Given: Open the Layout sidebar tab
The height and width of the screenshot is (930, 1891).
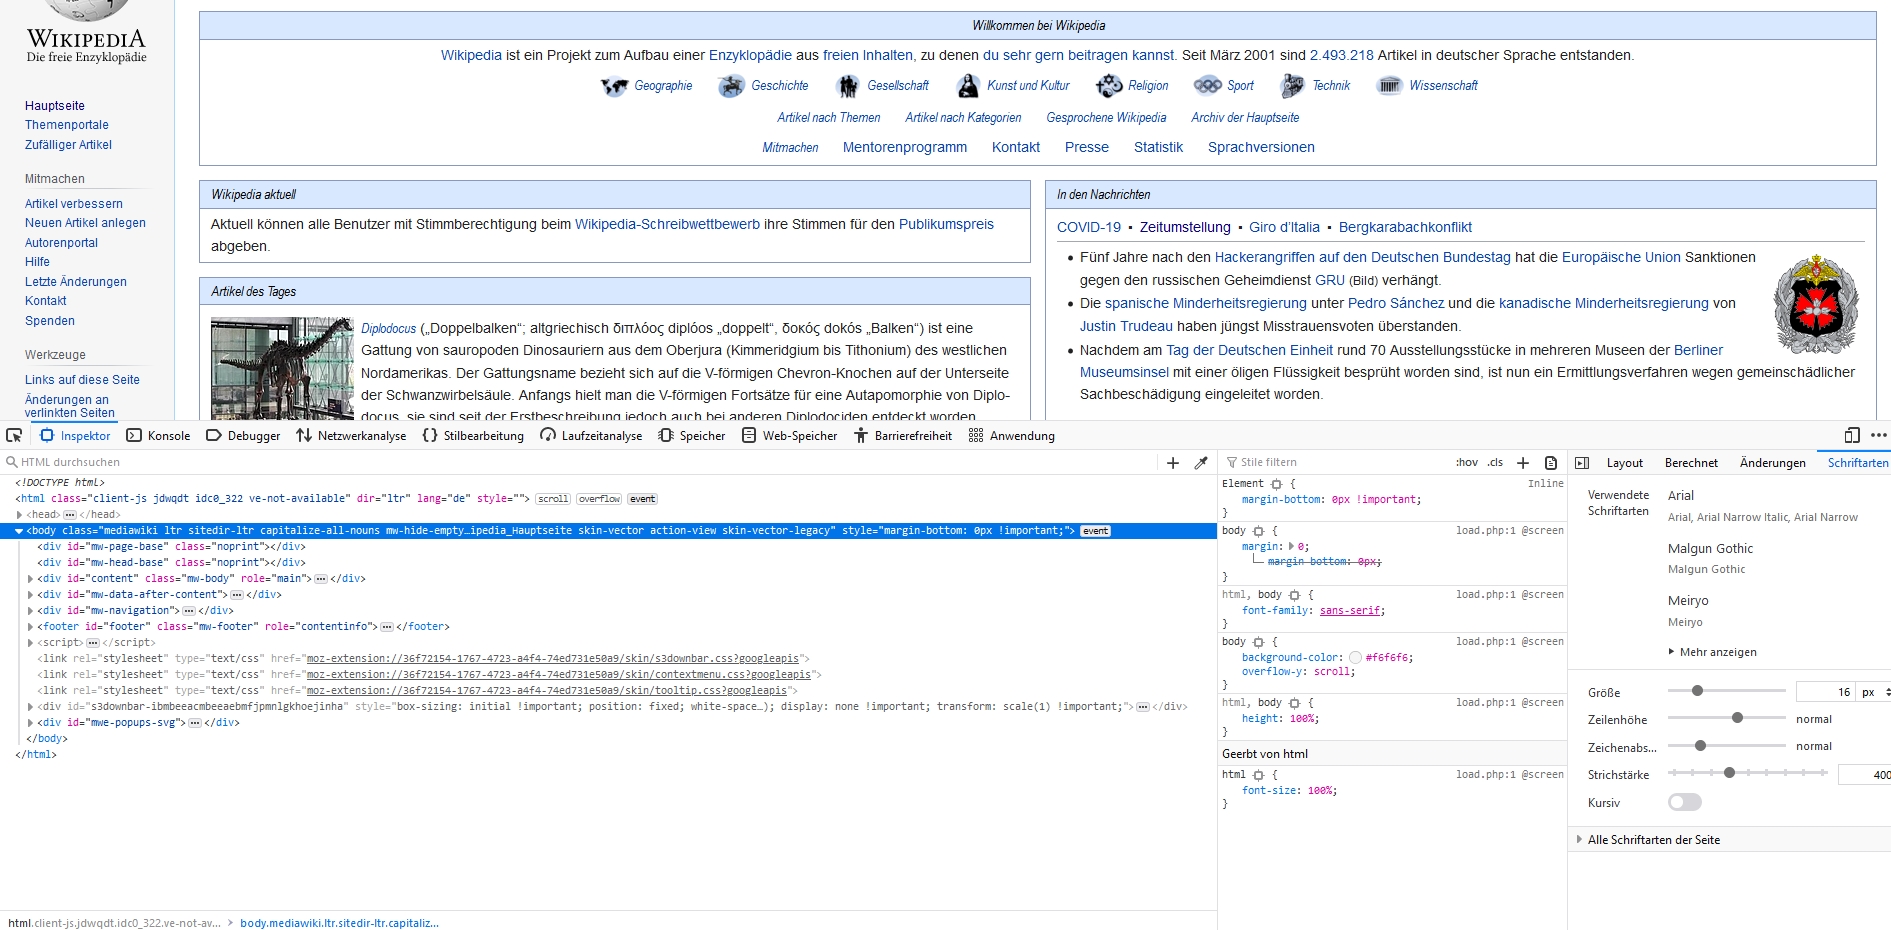Looking at the screenshot, I should tap(1624, 463).
